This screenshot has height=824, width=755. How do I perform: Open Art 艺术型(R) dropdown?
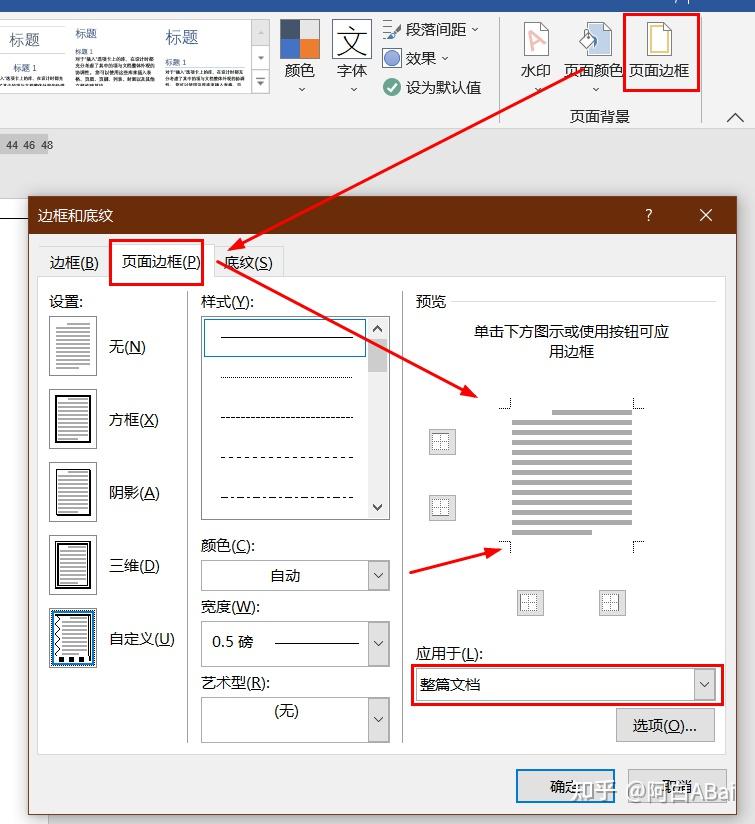(x=295, y=719)
